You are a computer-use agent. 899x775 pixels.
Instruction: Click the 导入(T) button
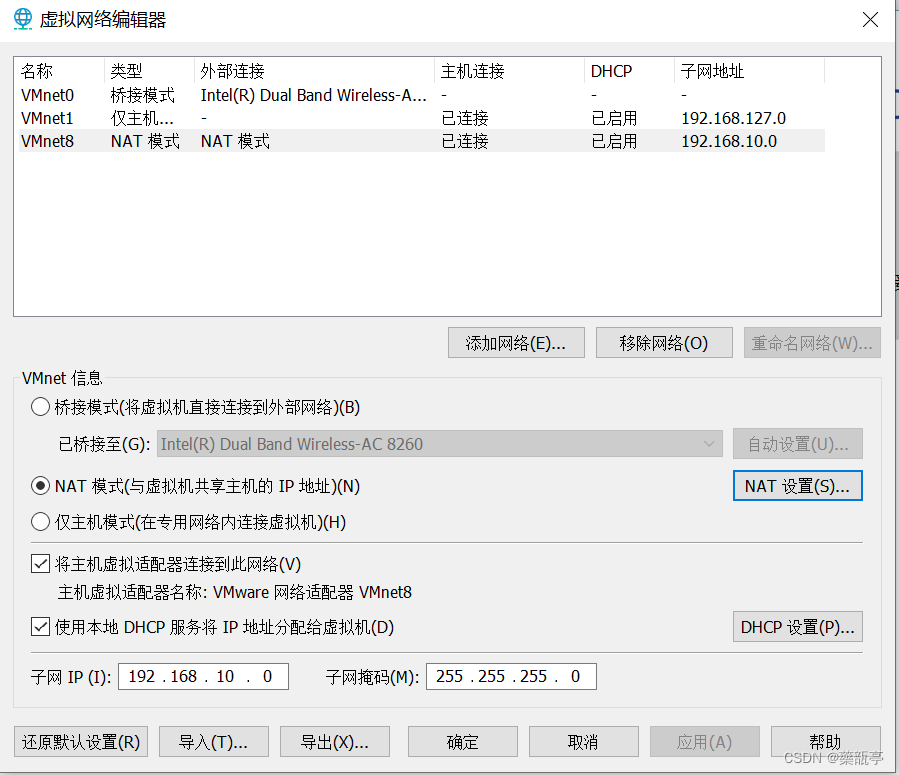pyautogui.click(x=213, y=741)
